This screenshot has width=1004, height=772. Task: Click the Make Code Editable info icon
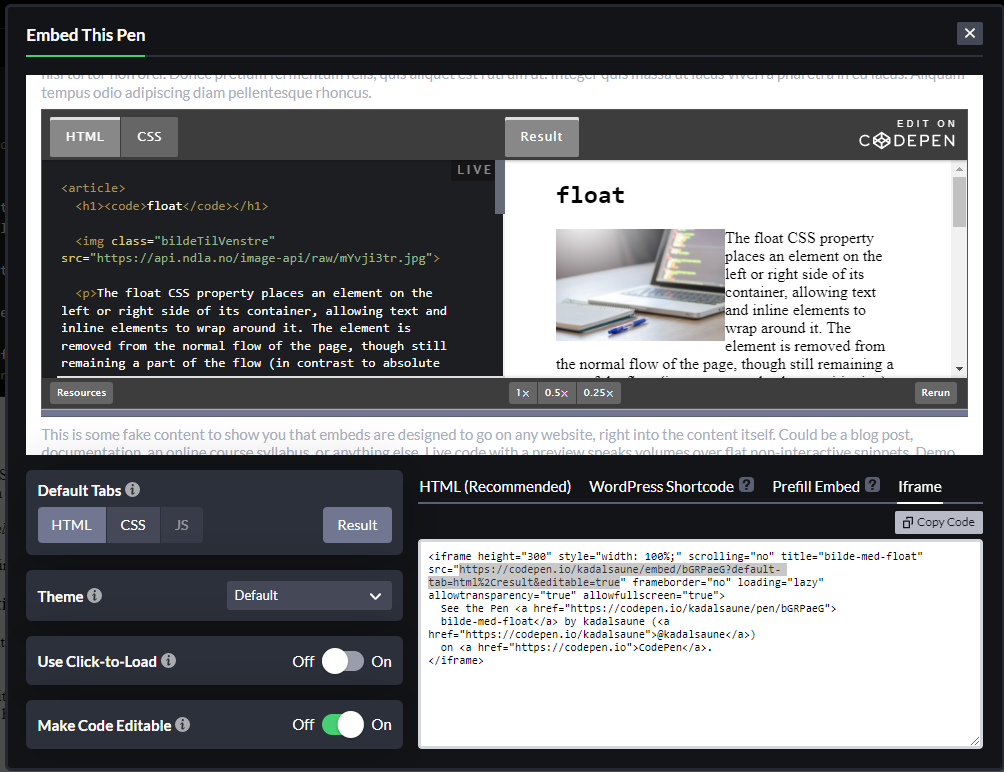pos(182,725)
